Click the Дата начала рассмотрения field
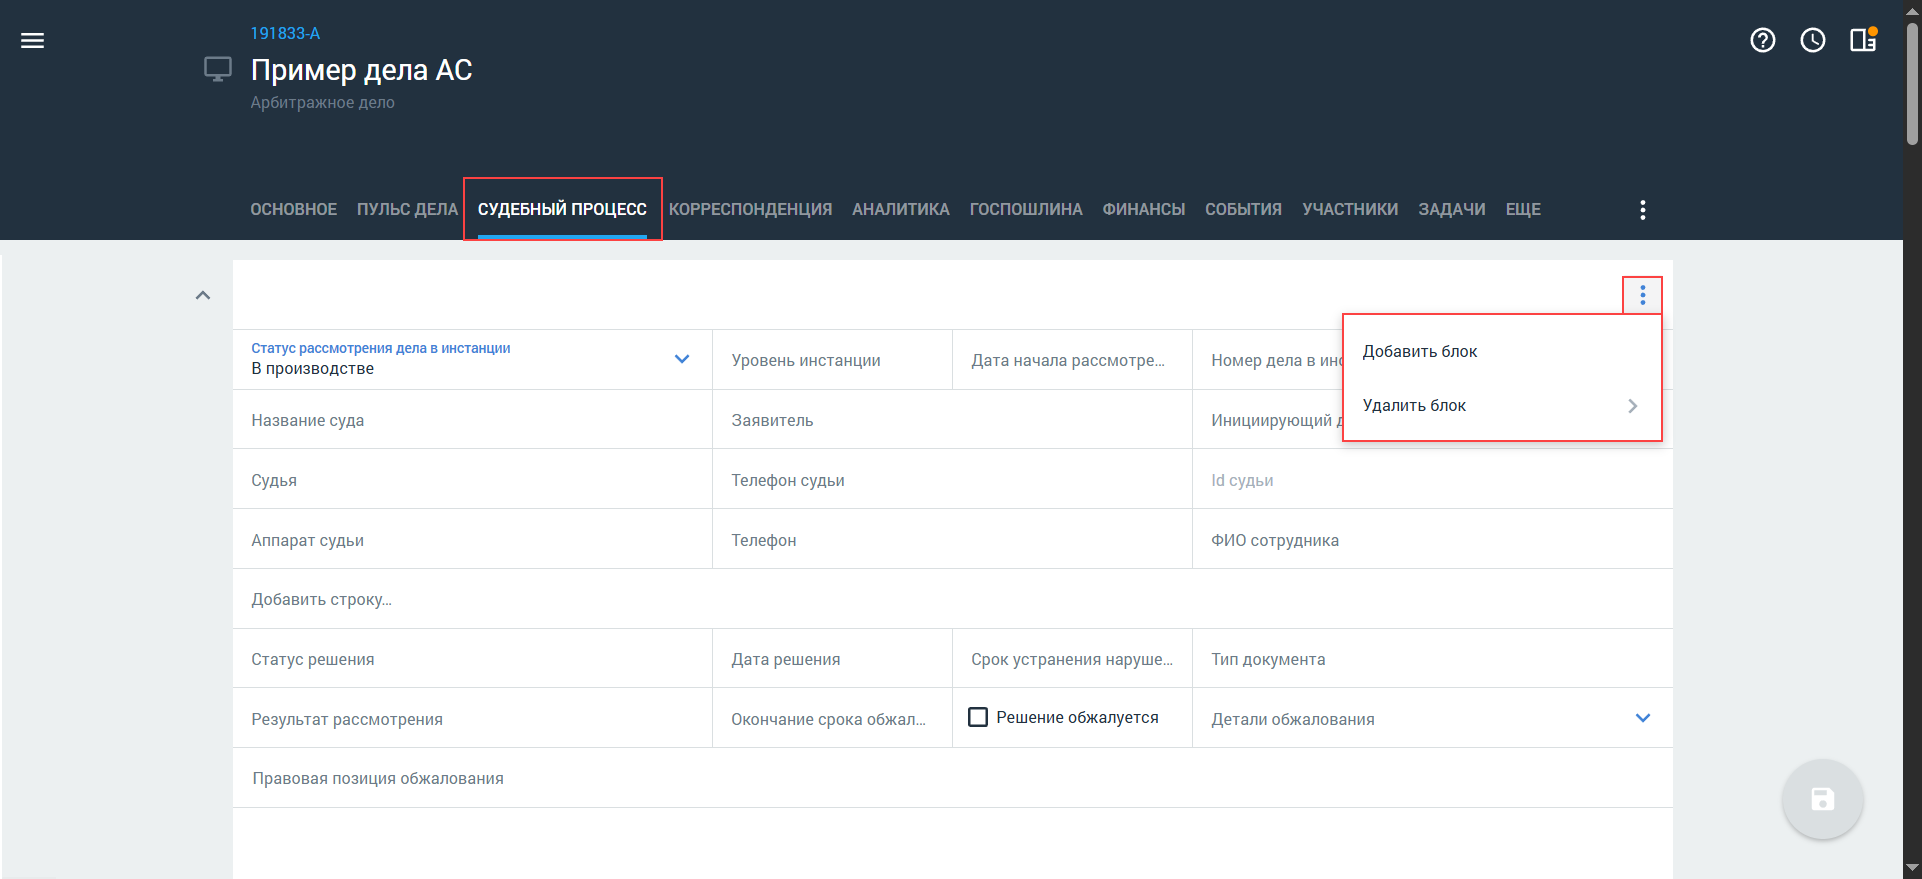1922x879 pixels. 1072,360
